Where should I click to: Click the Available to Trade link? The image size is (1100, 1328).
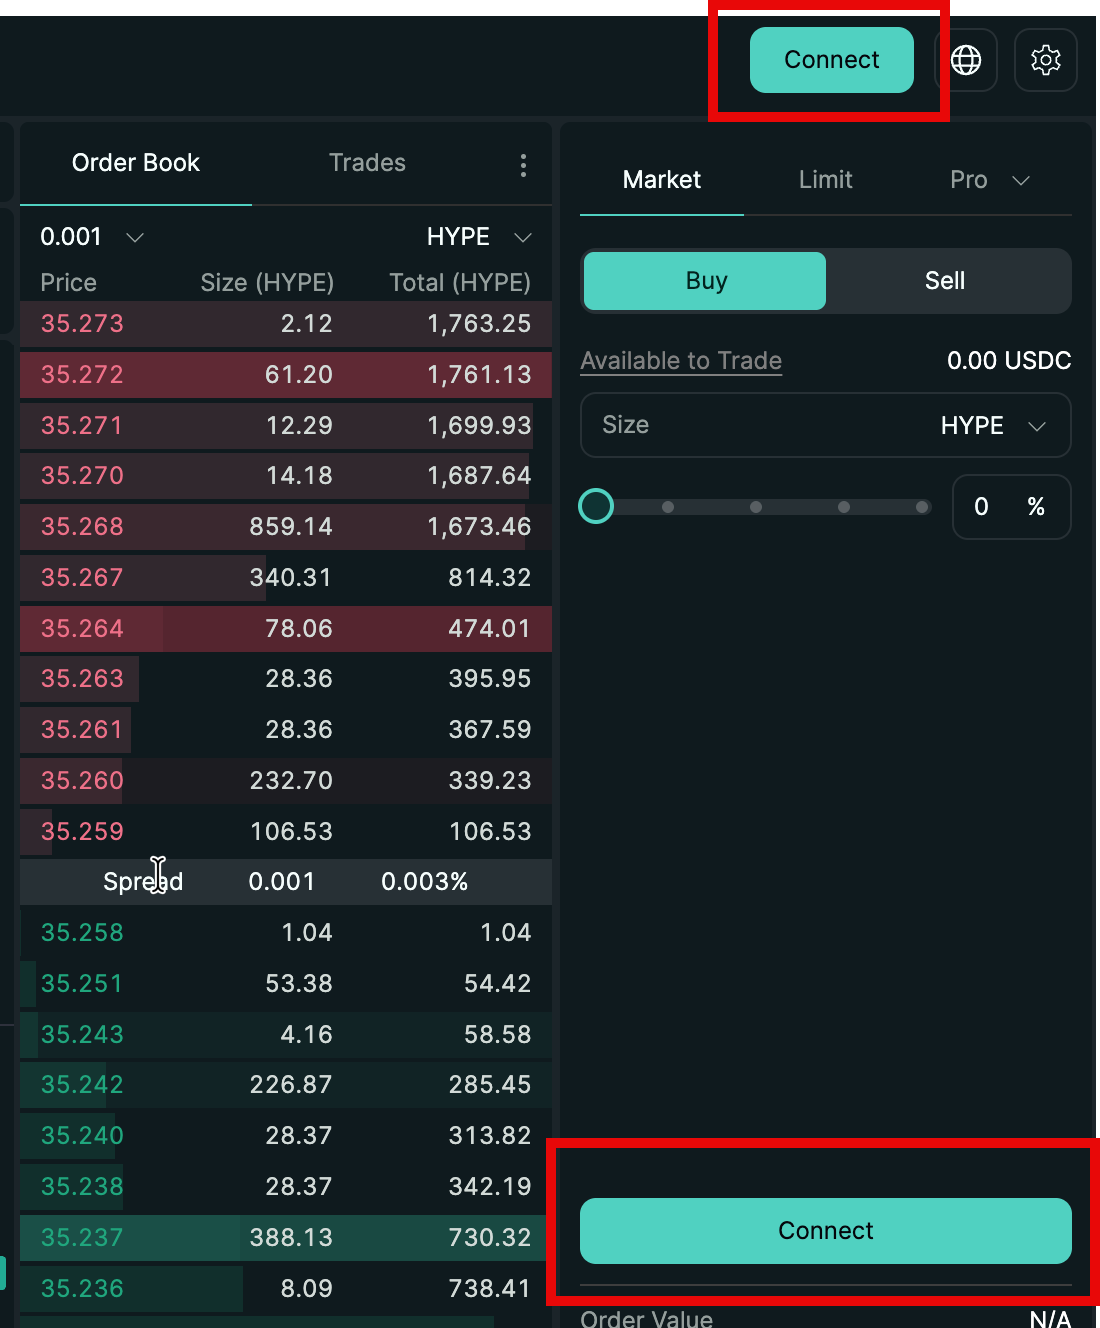click(681, 361)
